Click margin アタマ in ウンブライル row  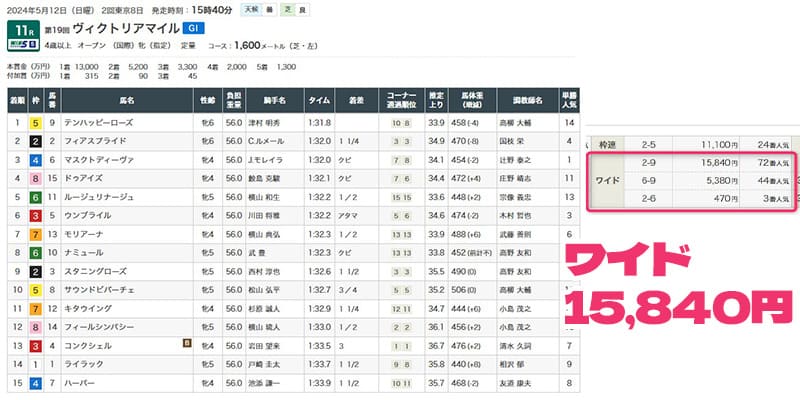click(x=349, y=215)
